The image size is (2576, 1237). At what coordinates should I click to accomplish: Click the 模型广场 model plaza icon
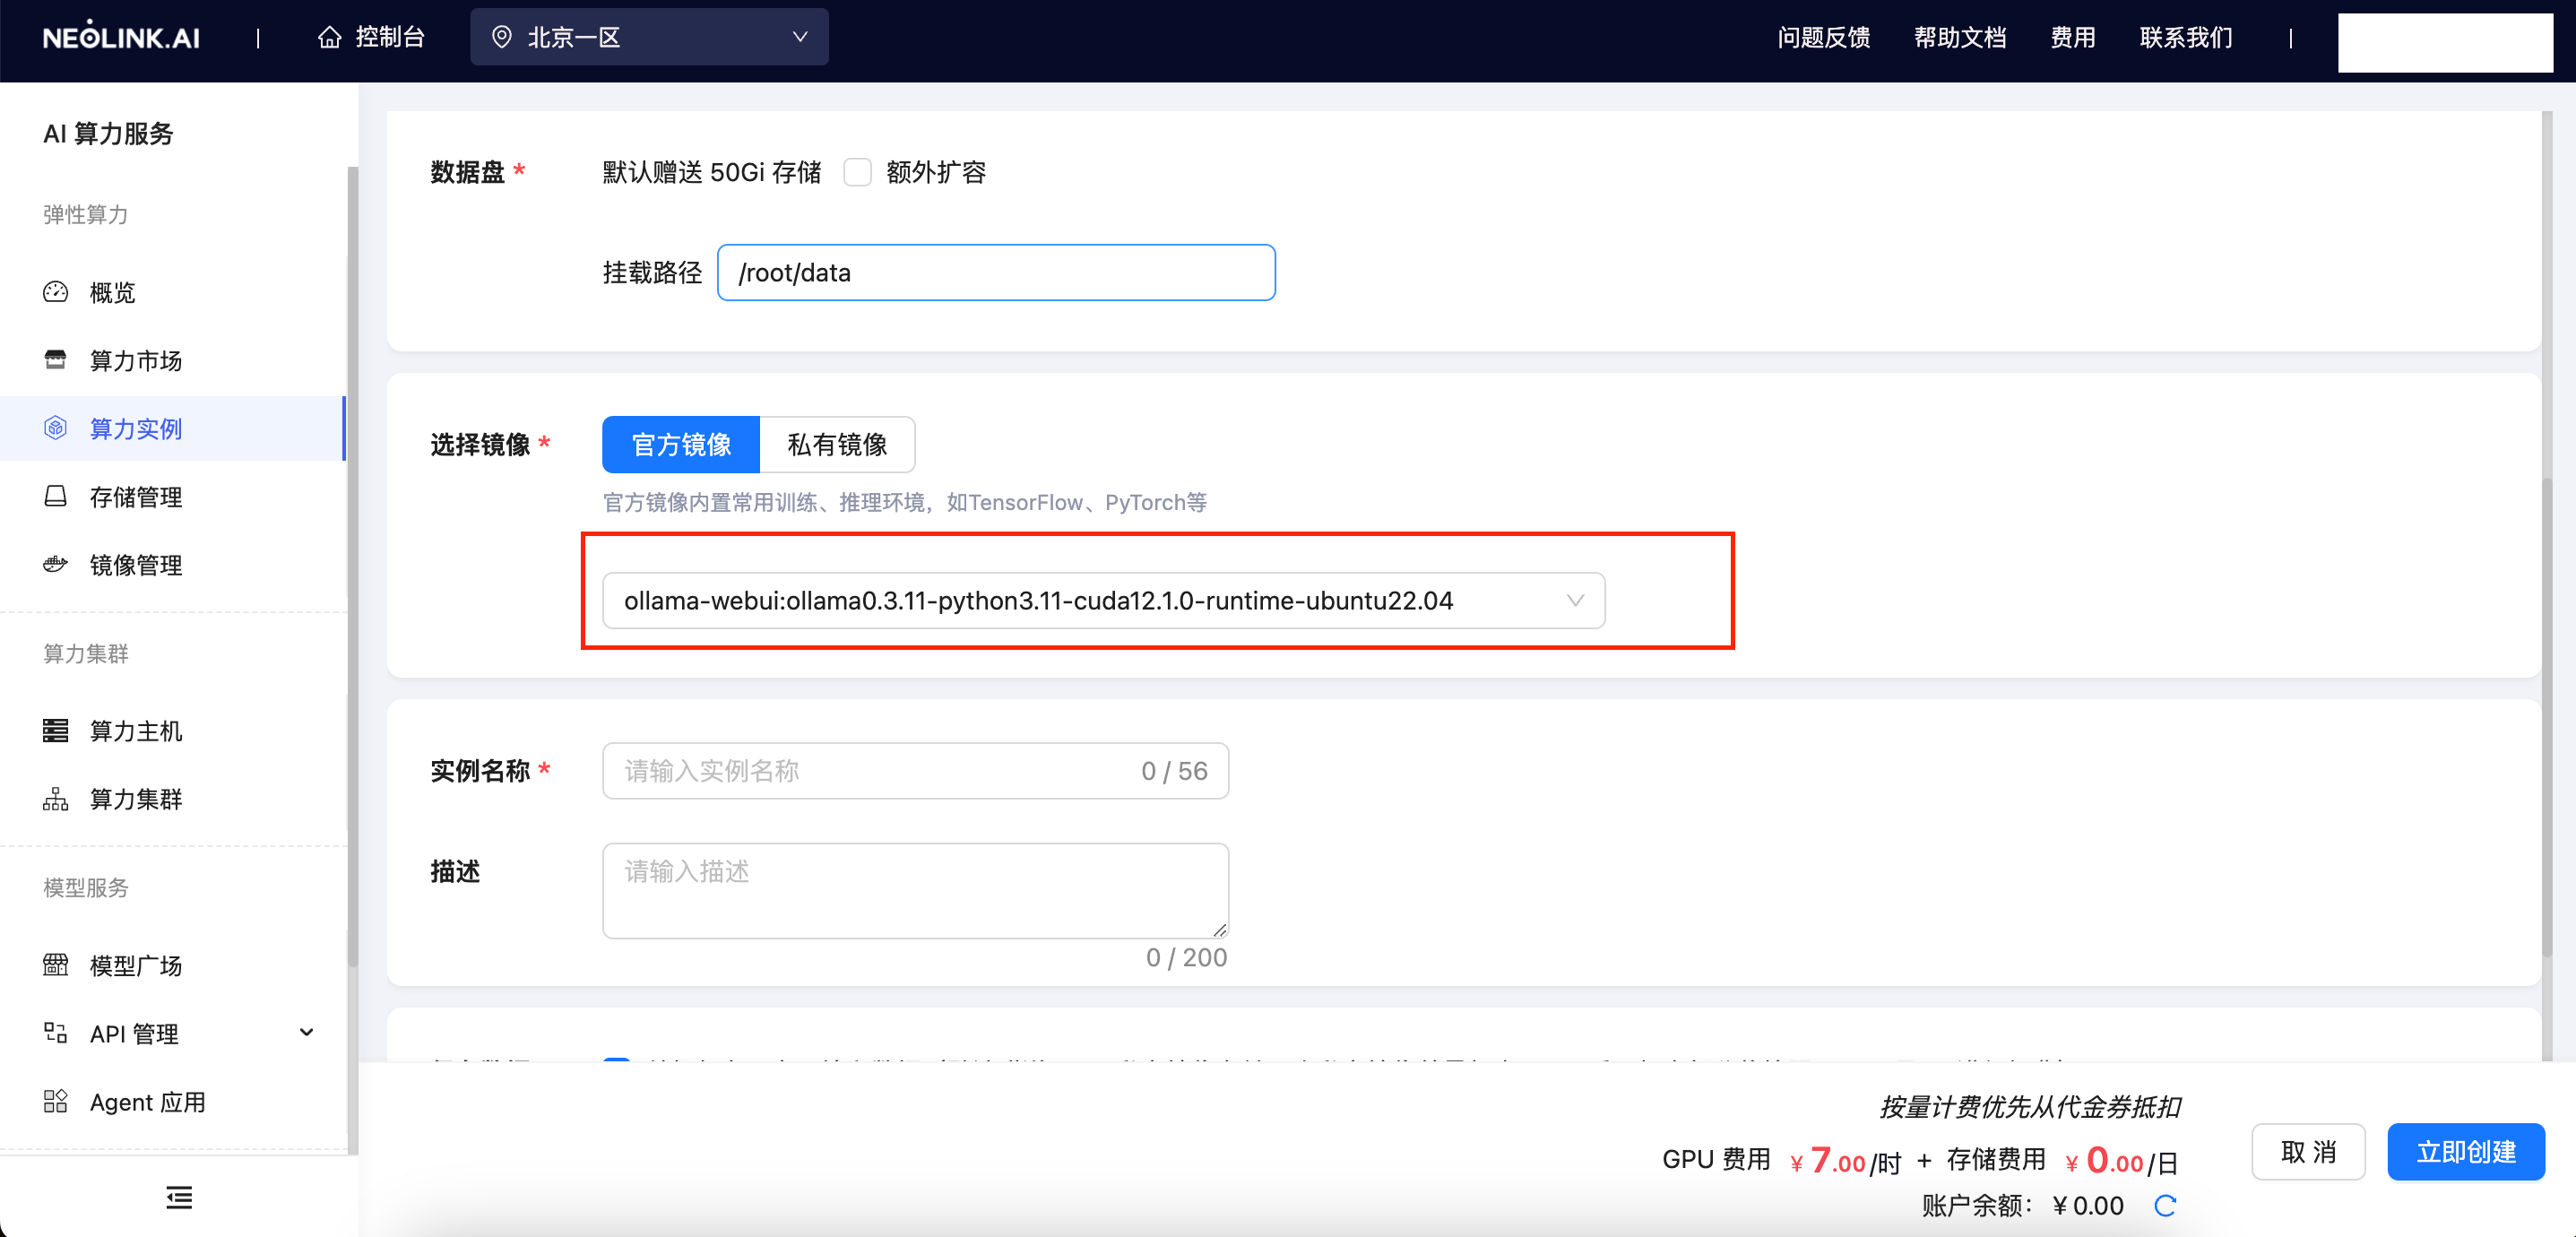click(57, 965)
